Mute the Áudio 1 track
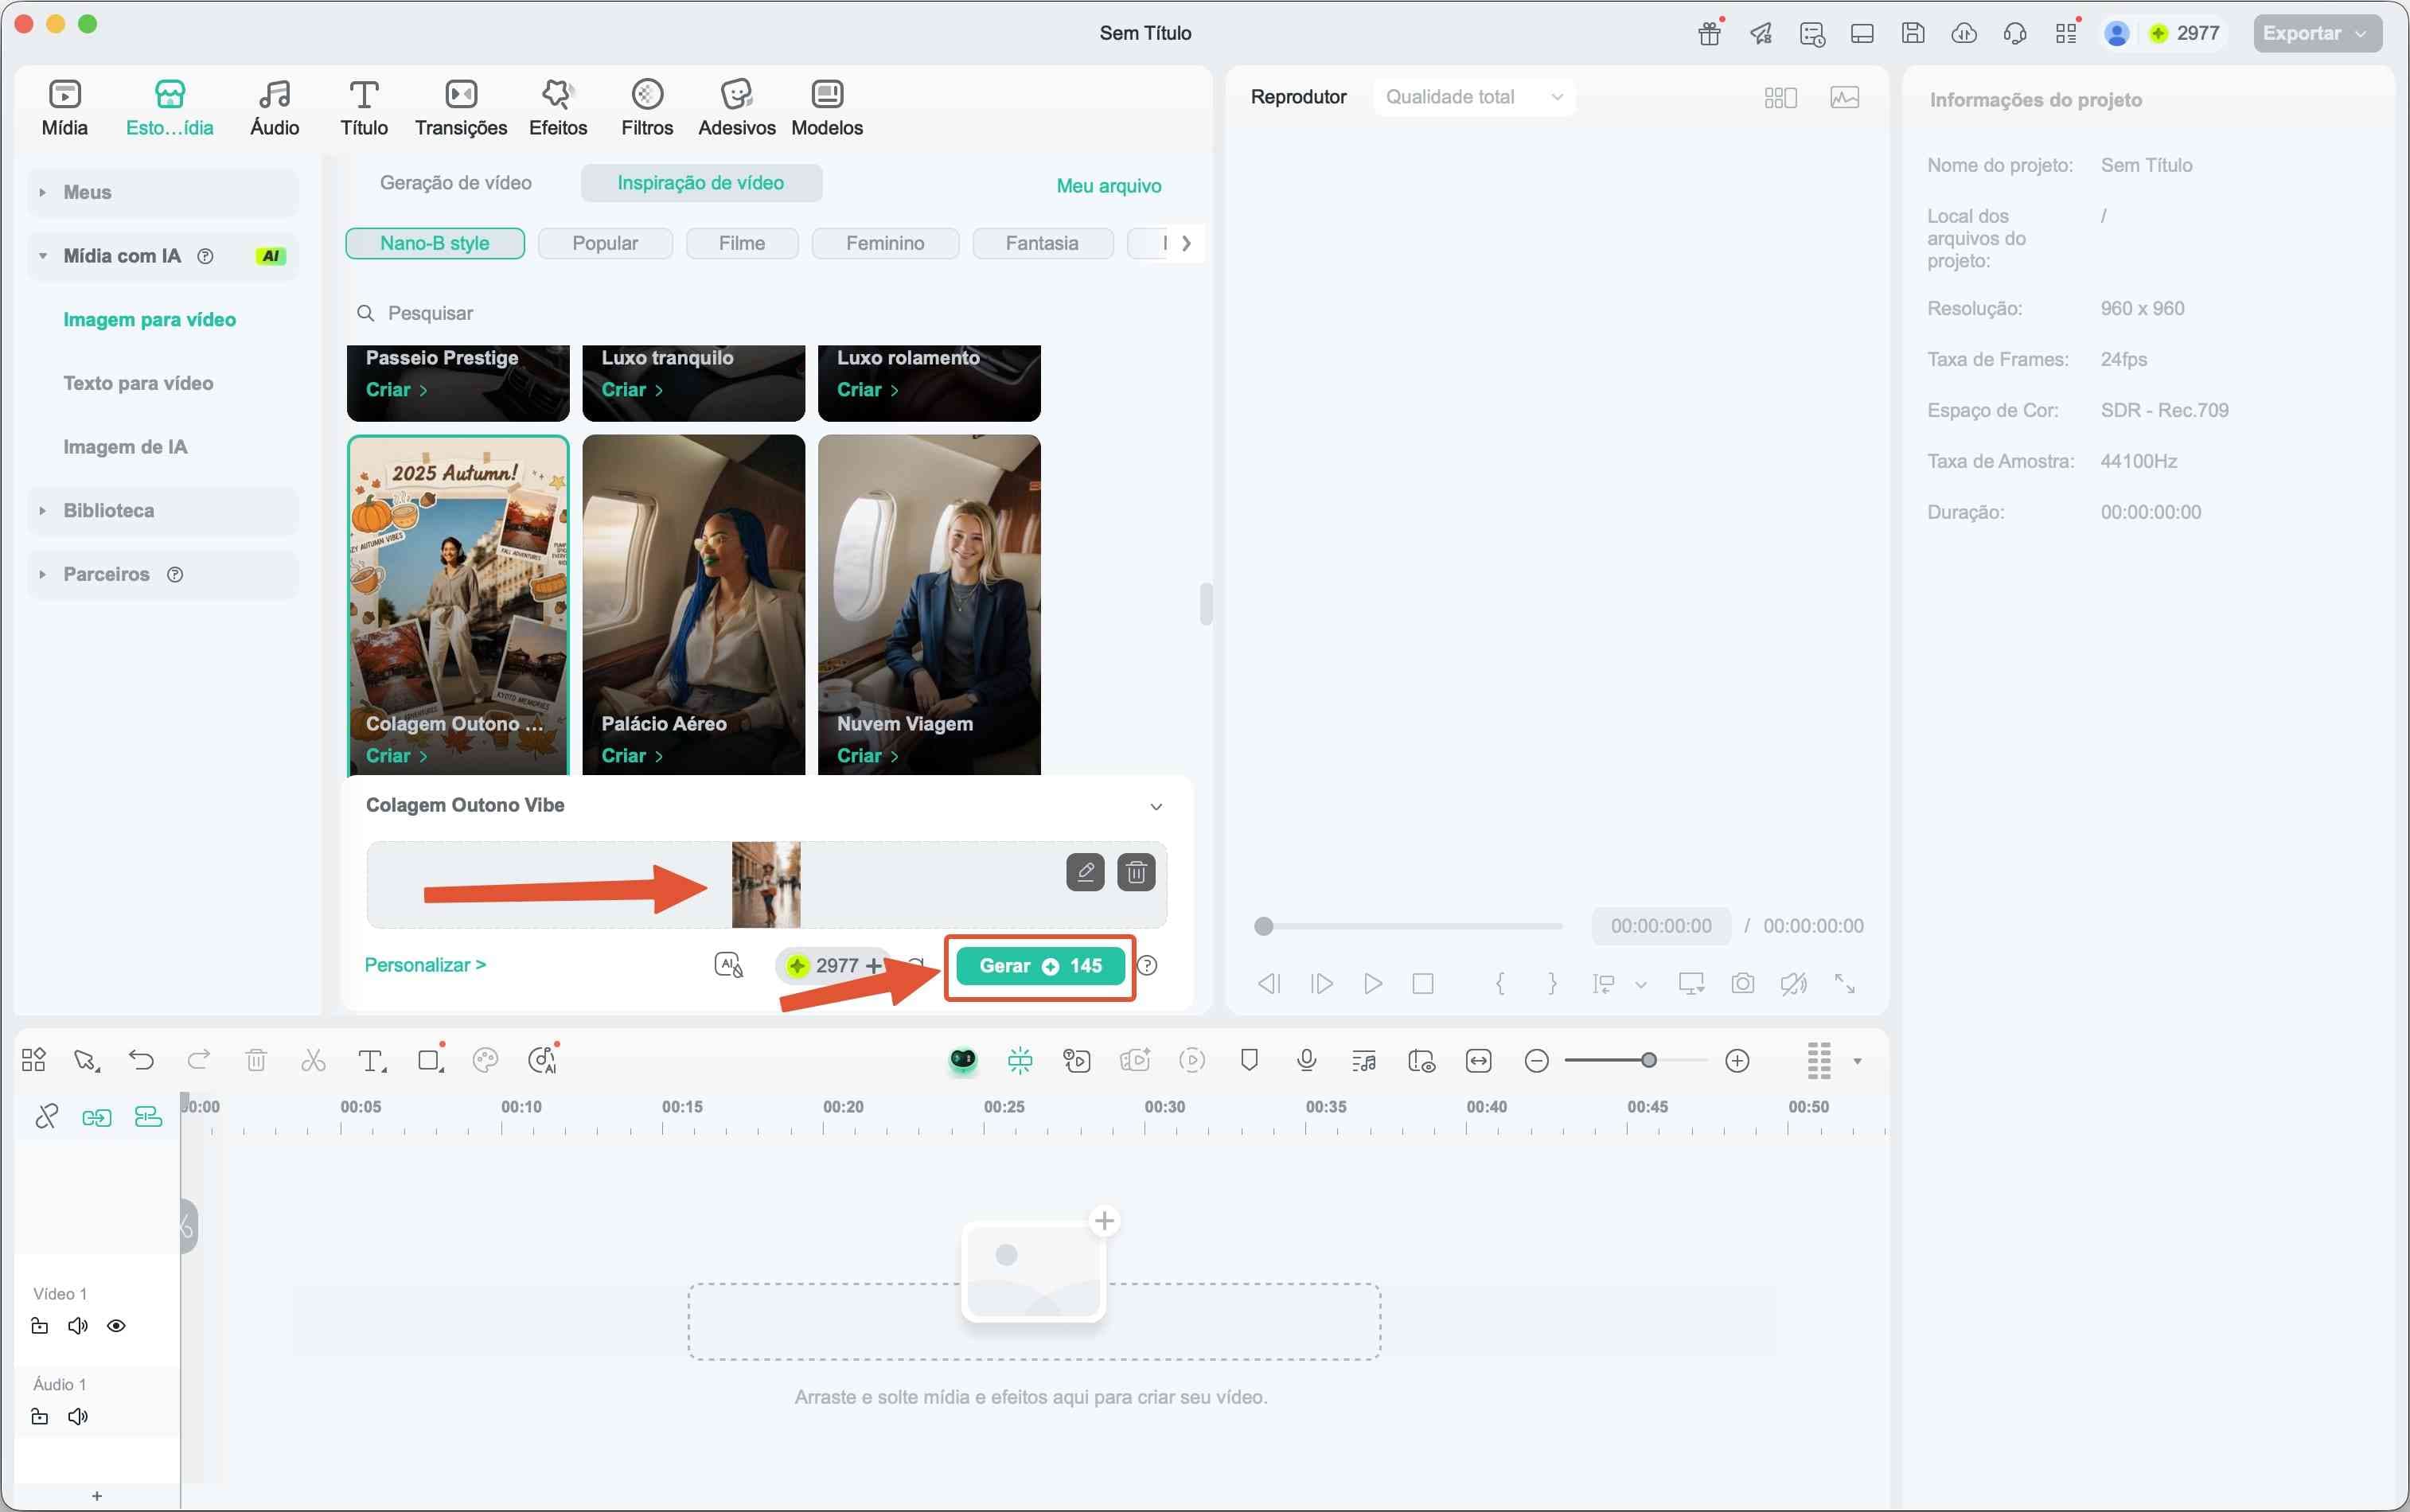Viewport: 2410px width, 1512px height. click(x=78, y=1416)
